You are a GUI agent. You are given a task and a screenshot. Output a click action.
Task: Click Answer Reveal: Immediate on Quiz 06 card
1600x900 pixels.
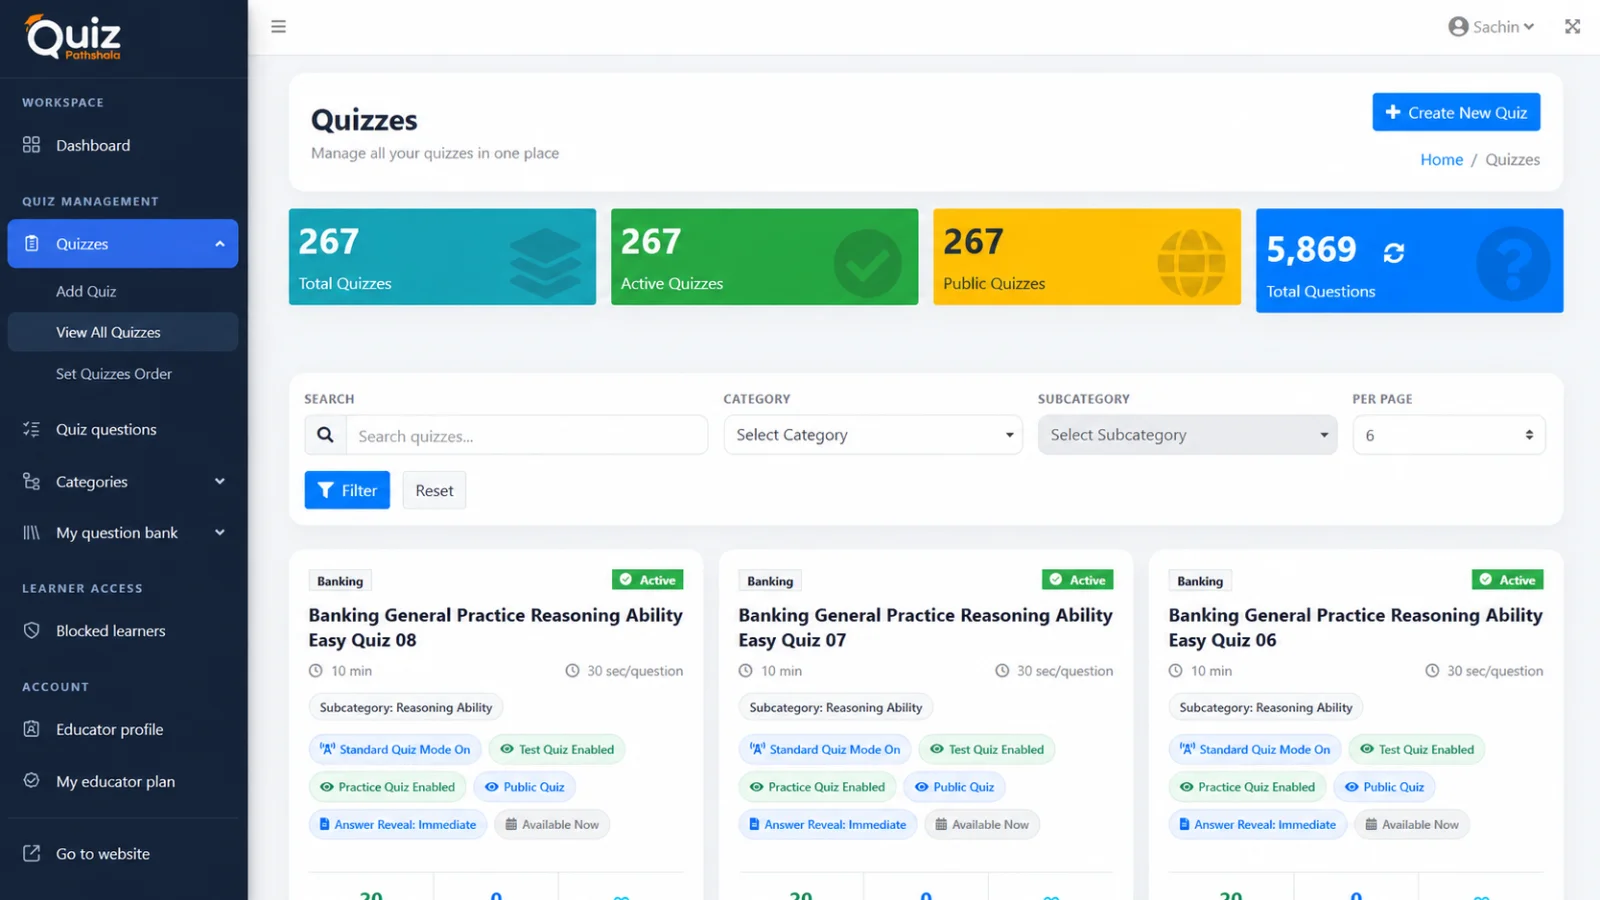pos(1257,825)
